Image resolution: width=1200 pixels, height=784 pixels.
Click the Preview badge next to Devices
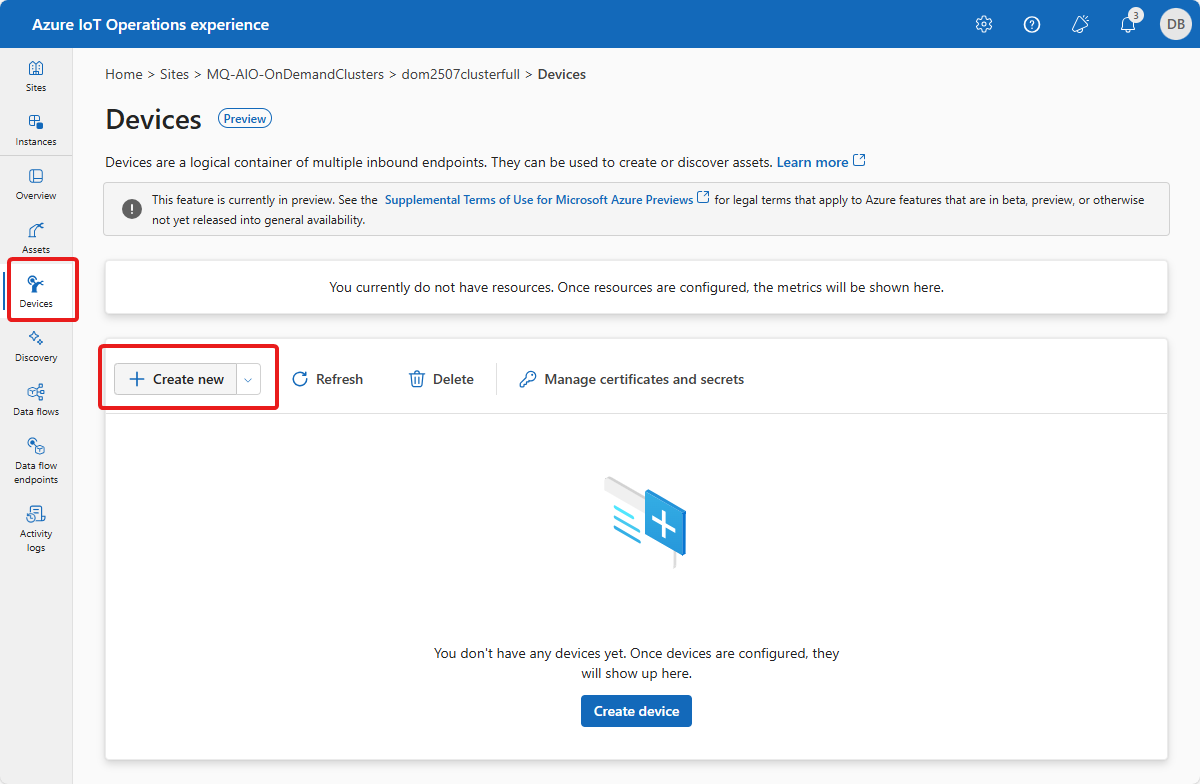(245, 119)
